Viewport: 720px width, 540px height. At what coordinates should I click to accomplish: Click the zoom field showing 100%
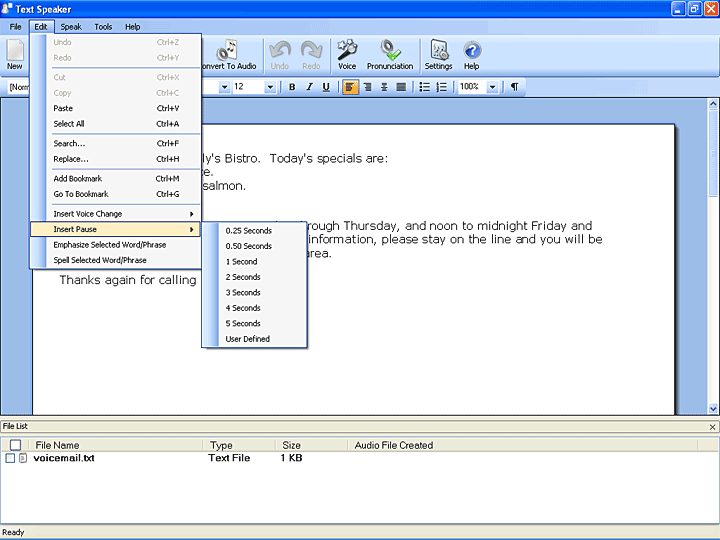click(472, 87)
